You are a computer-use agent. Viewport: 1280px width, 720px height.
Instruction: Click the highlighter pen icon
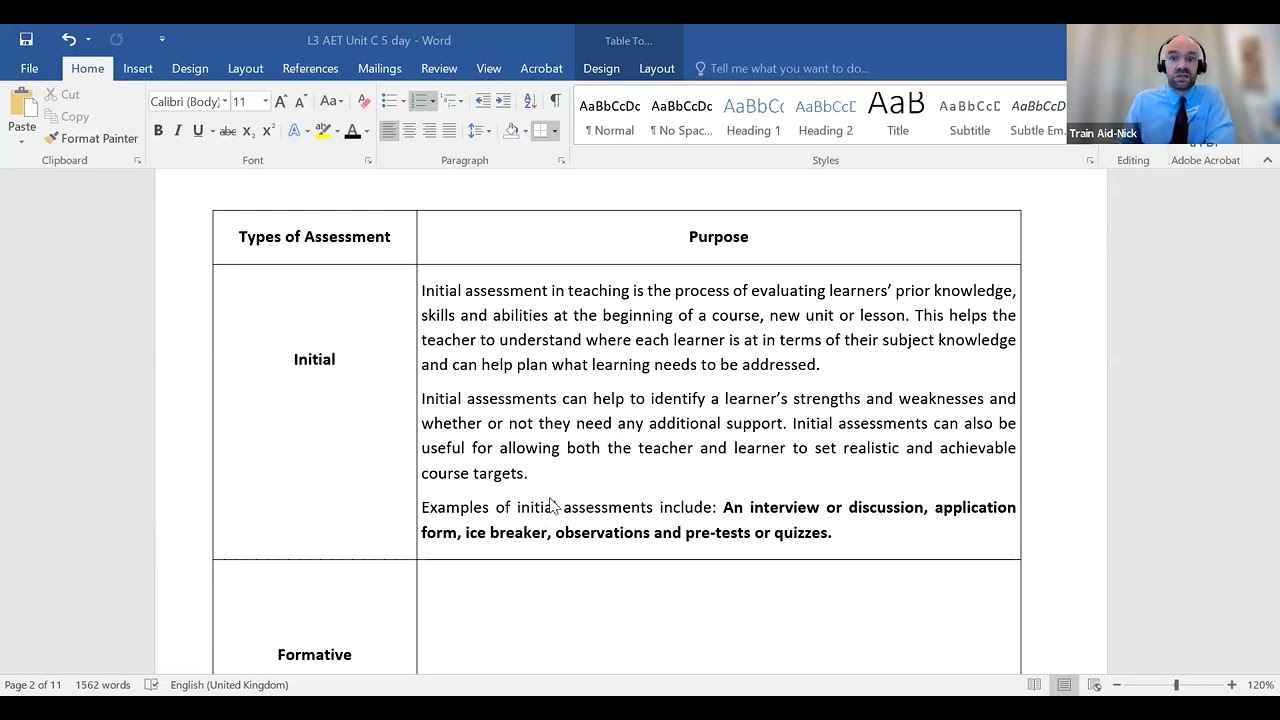(322, 131)
